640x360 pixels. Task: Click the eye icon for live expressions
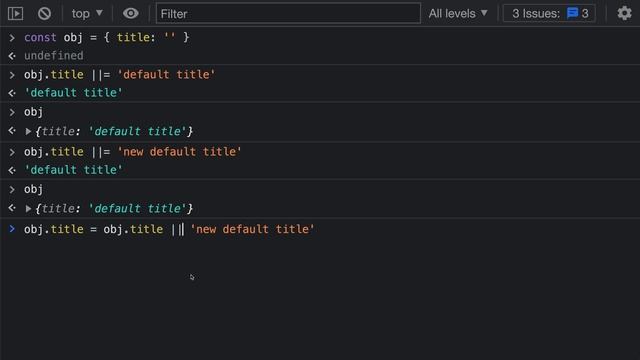pyautogui.click(x=131, y=13)
